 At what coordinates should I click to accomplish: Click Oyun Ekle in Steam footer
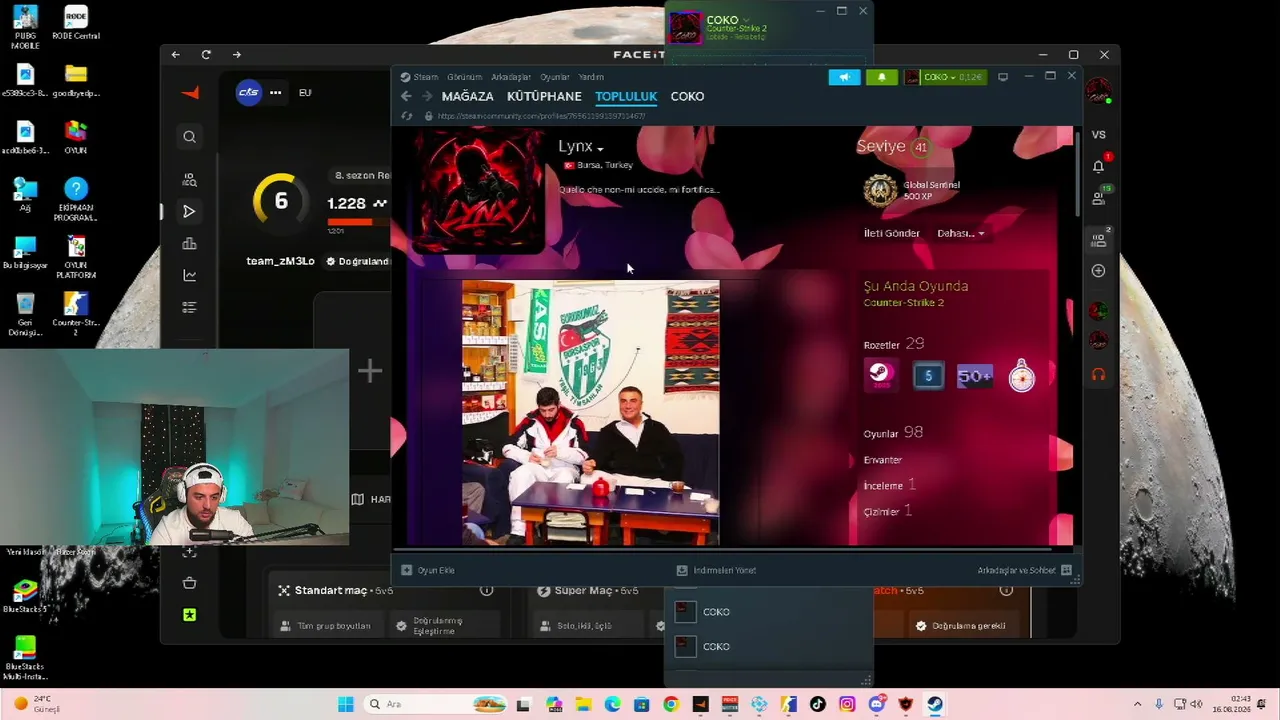pos(428,570)
